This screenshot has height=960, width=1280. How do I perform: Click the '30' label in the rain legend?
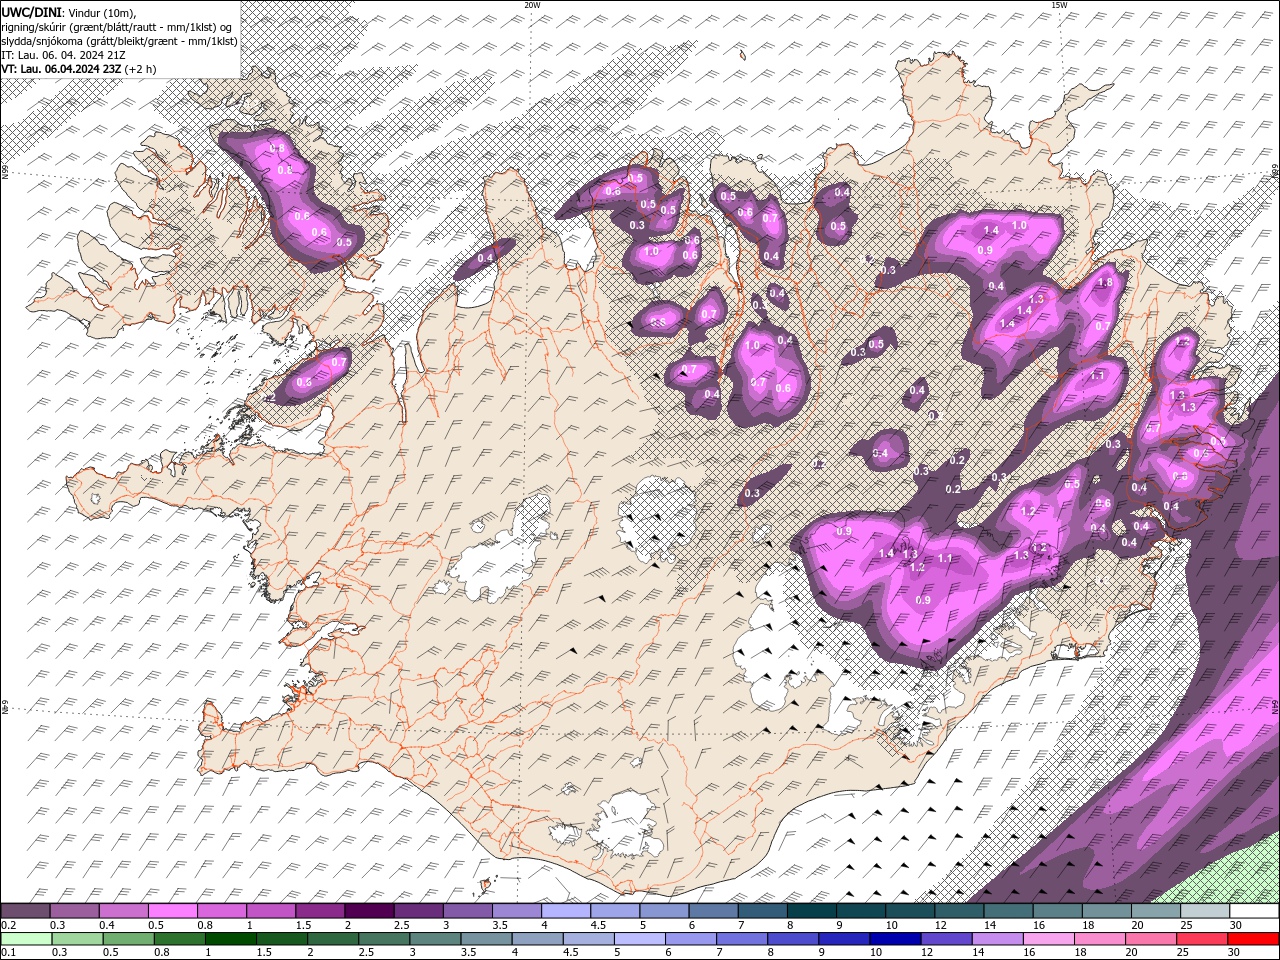(1232, 952)
